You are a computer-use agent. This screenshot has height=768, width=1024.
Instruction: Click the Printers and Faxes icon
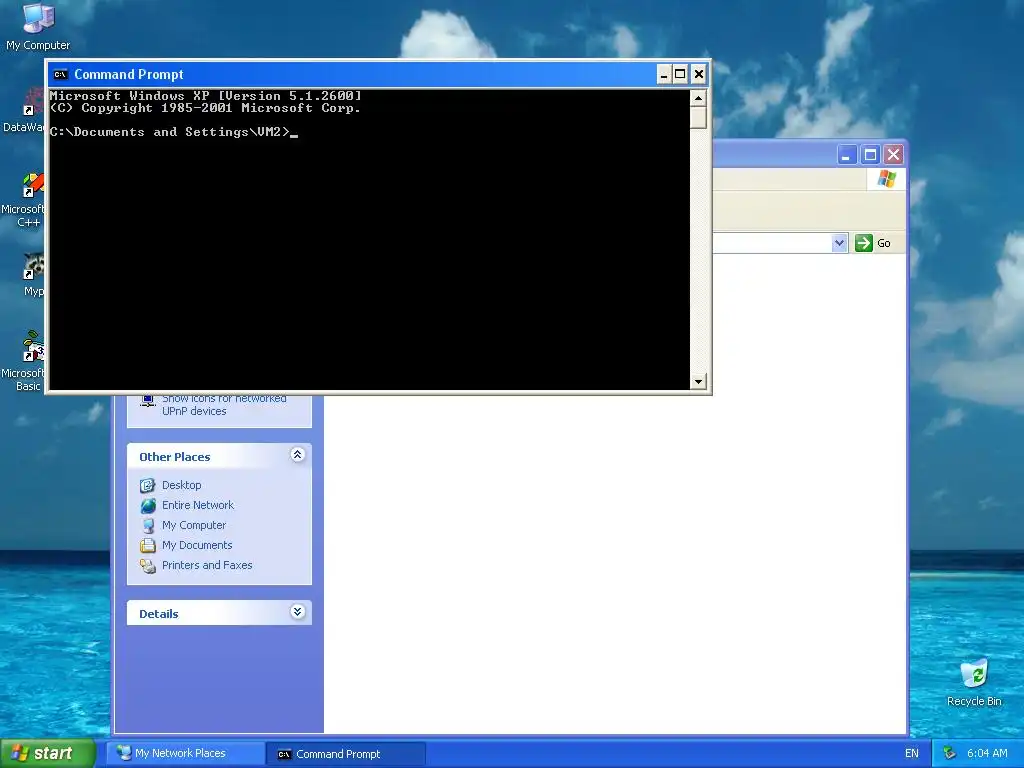148,566
